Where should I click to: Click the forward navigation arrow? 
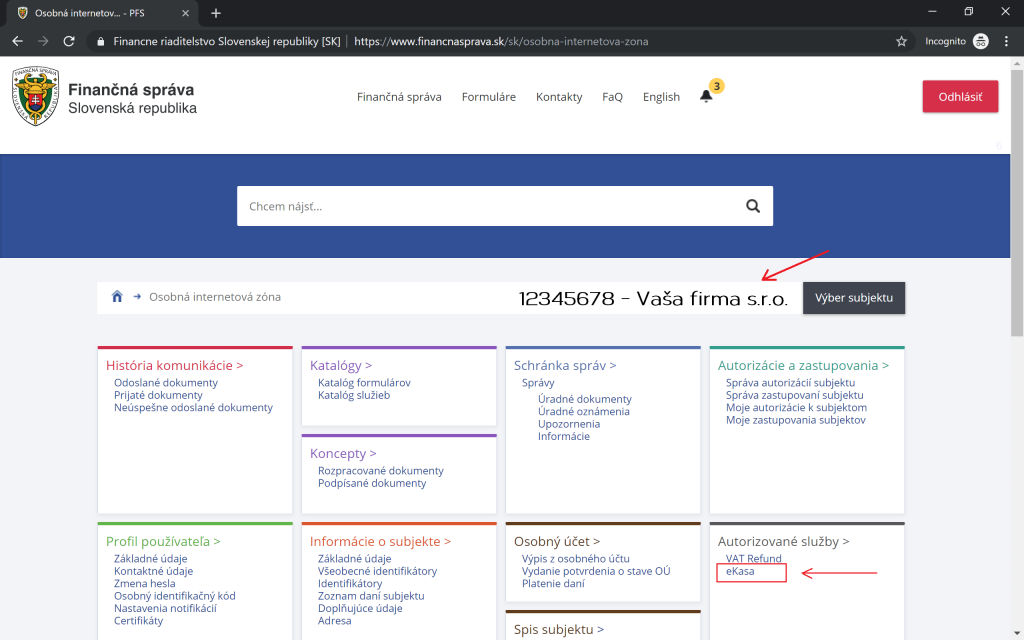tap(43, 41)
